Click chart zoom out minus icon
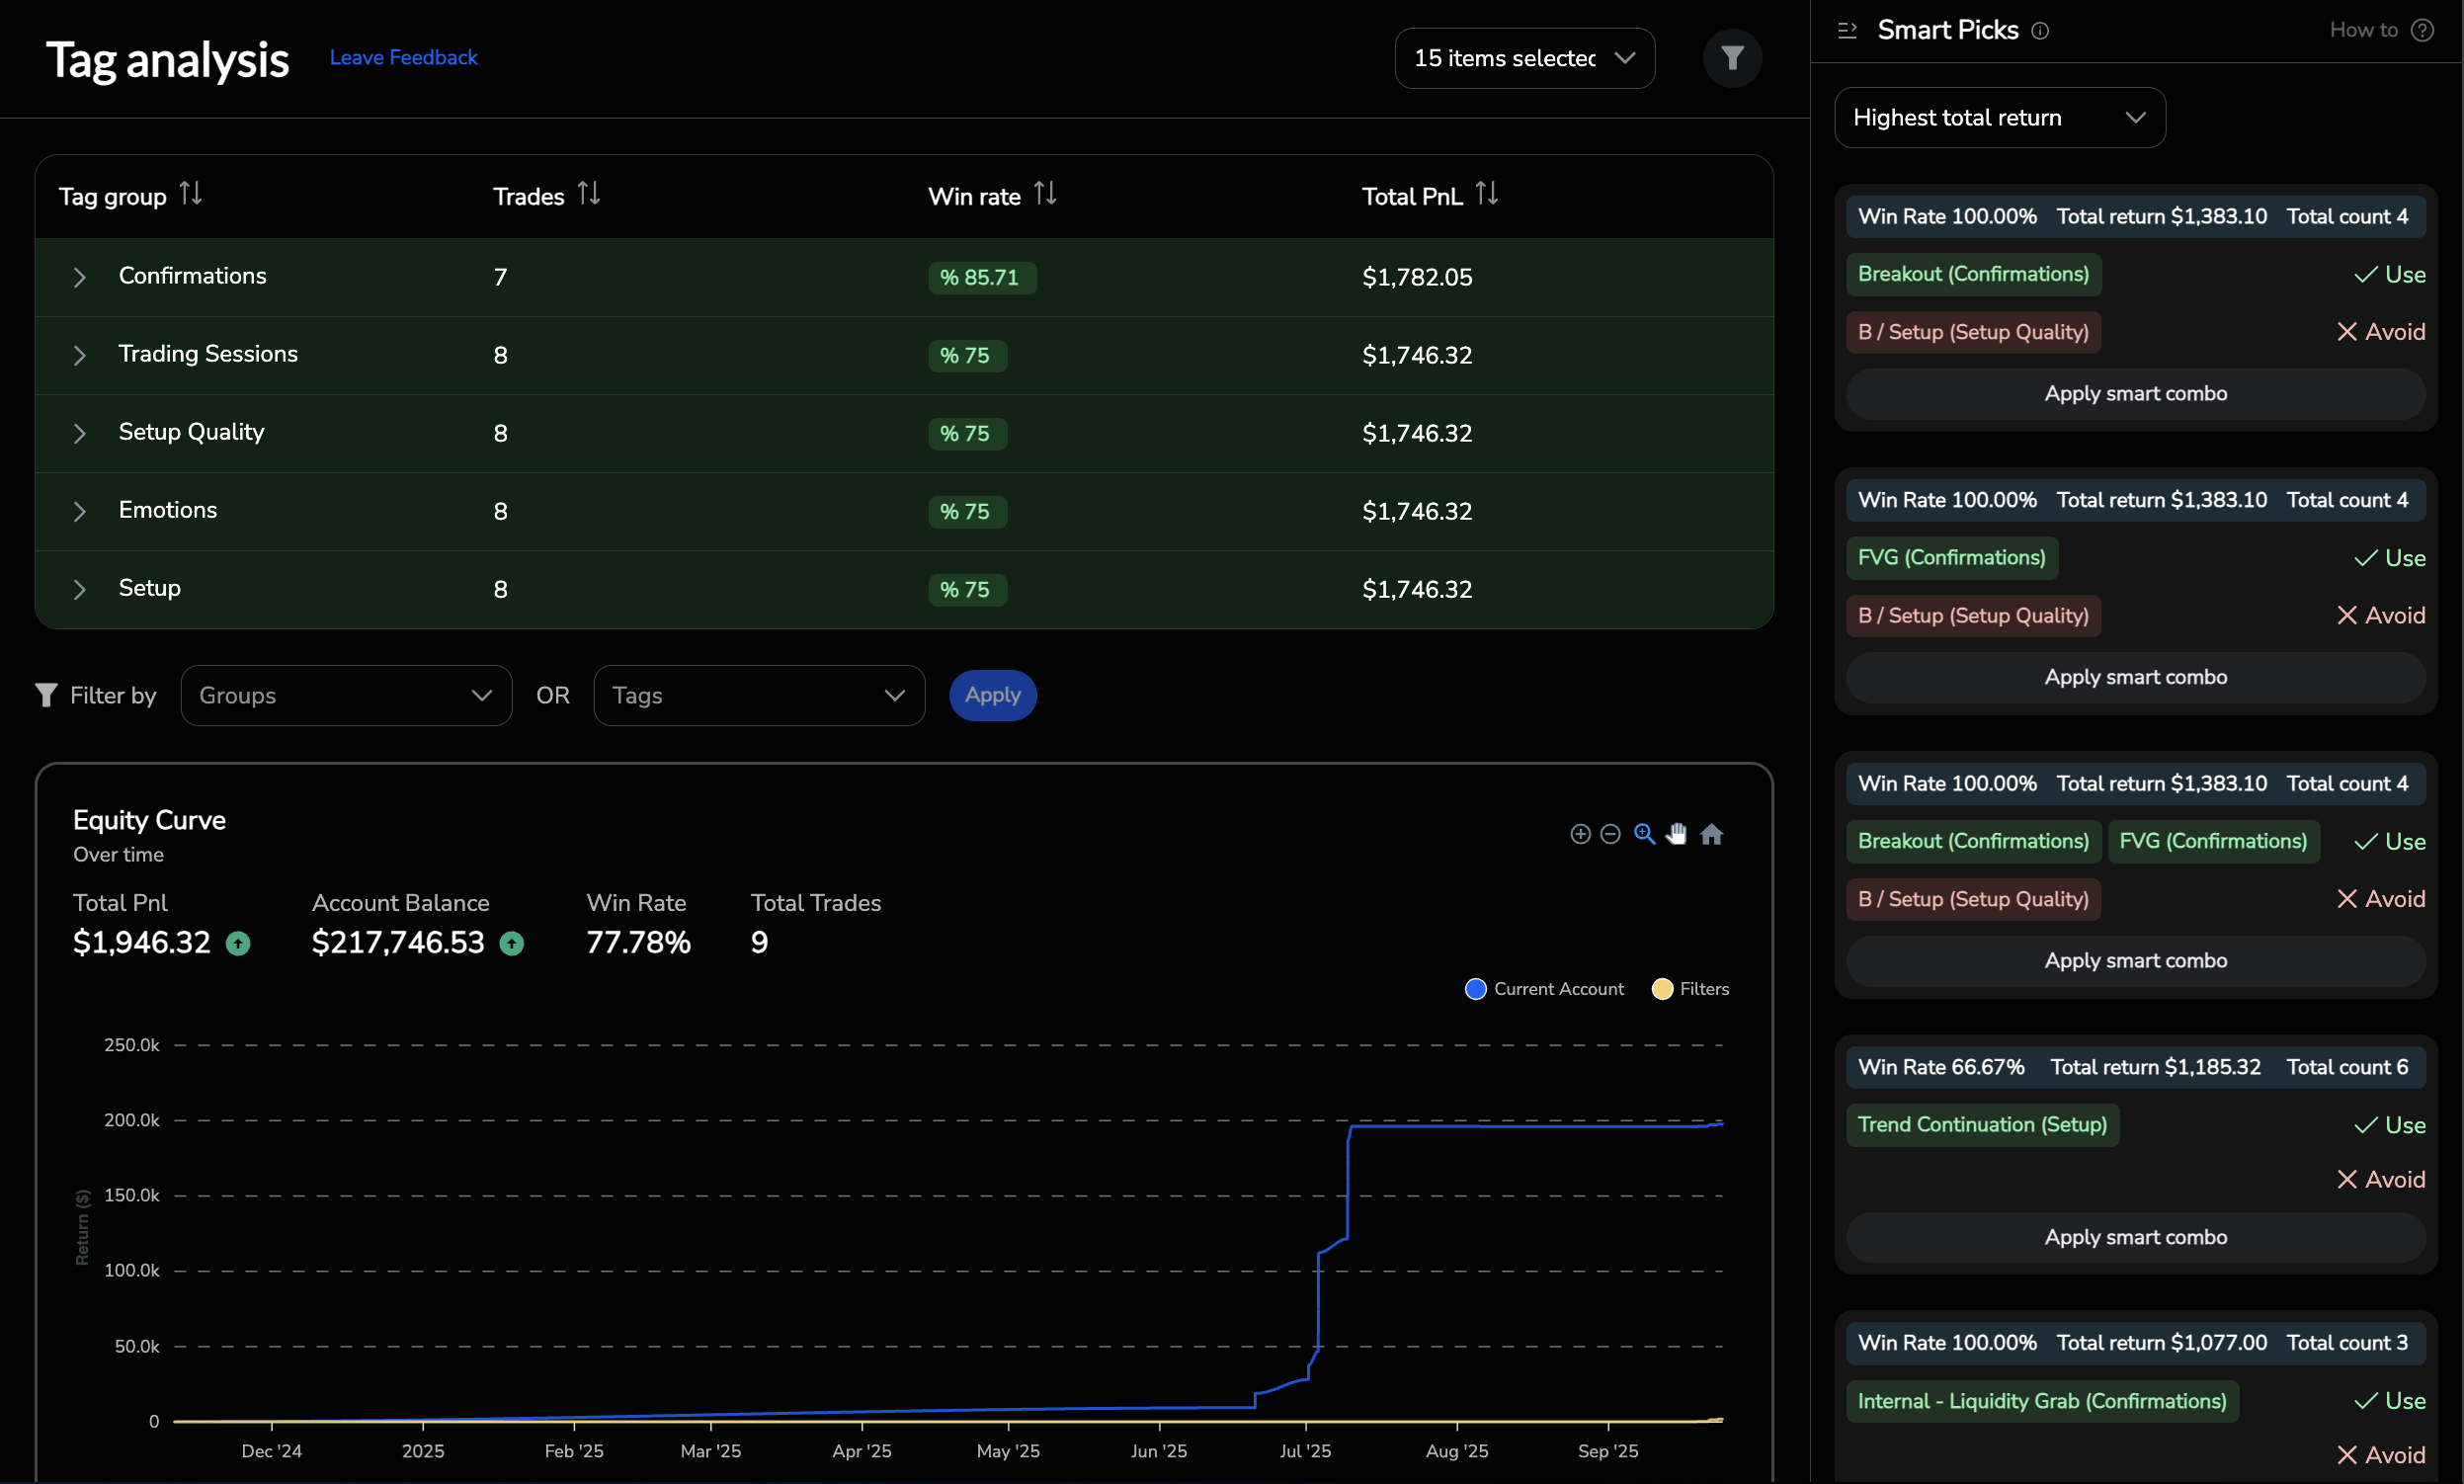Image resolution: width=2464 pixels, height=1484 pixels. pyautogui.click(x=1610, y=834)
